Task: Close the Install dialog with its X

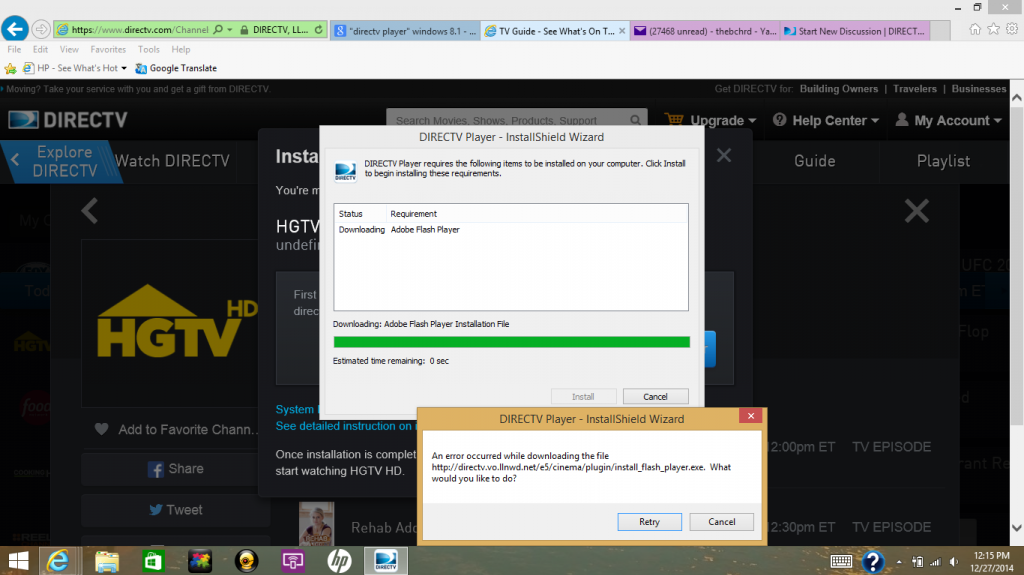Action: coord(724,156)
